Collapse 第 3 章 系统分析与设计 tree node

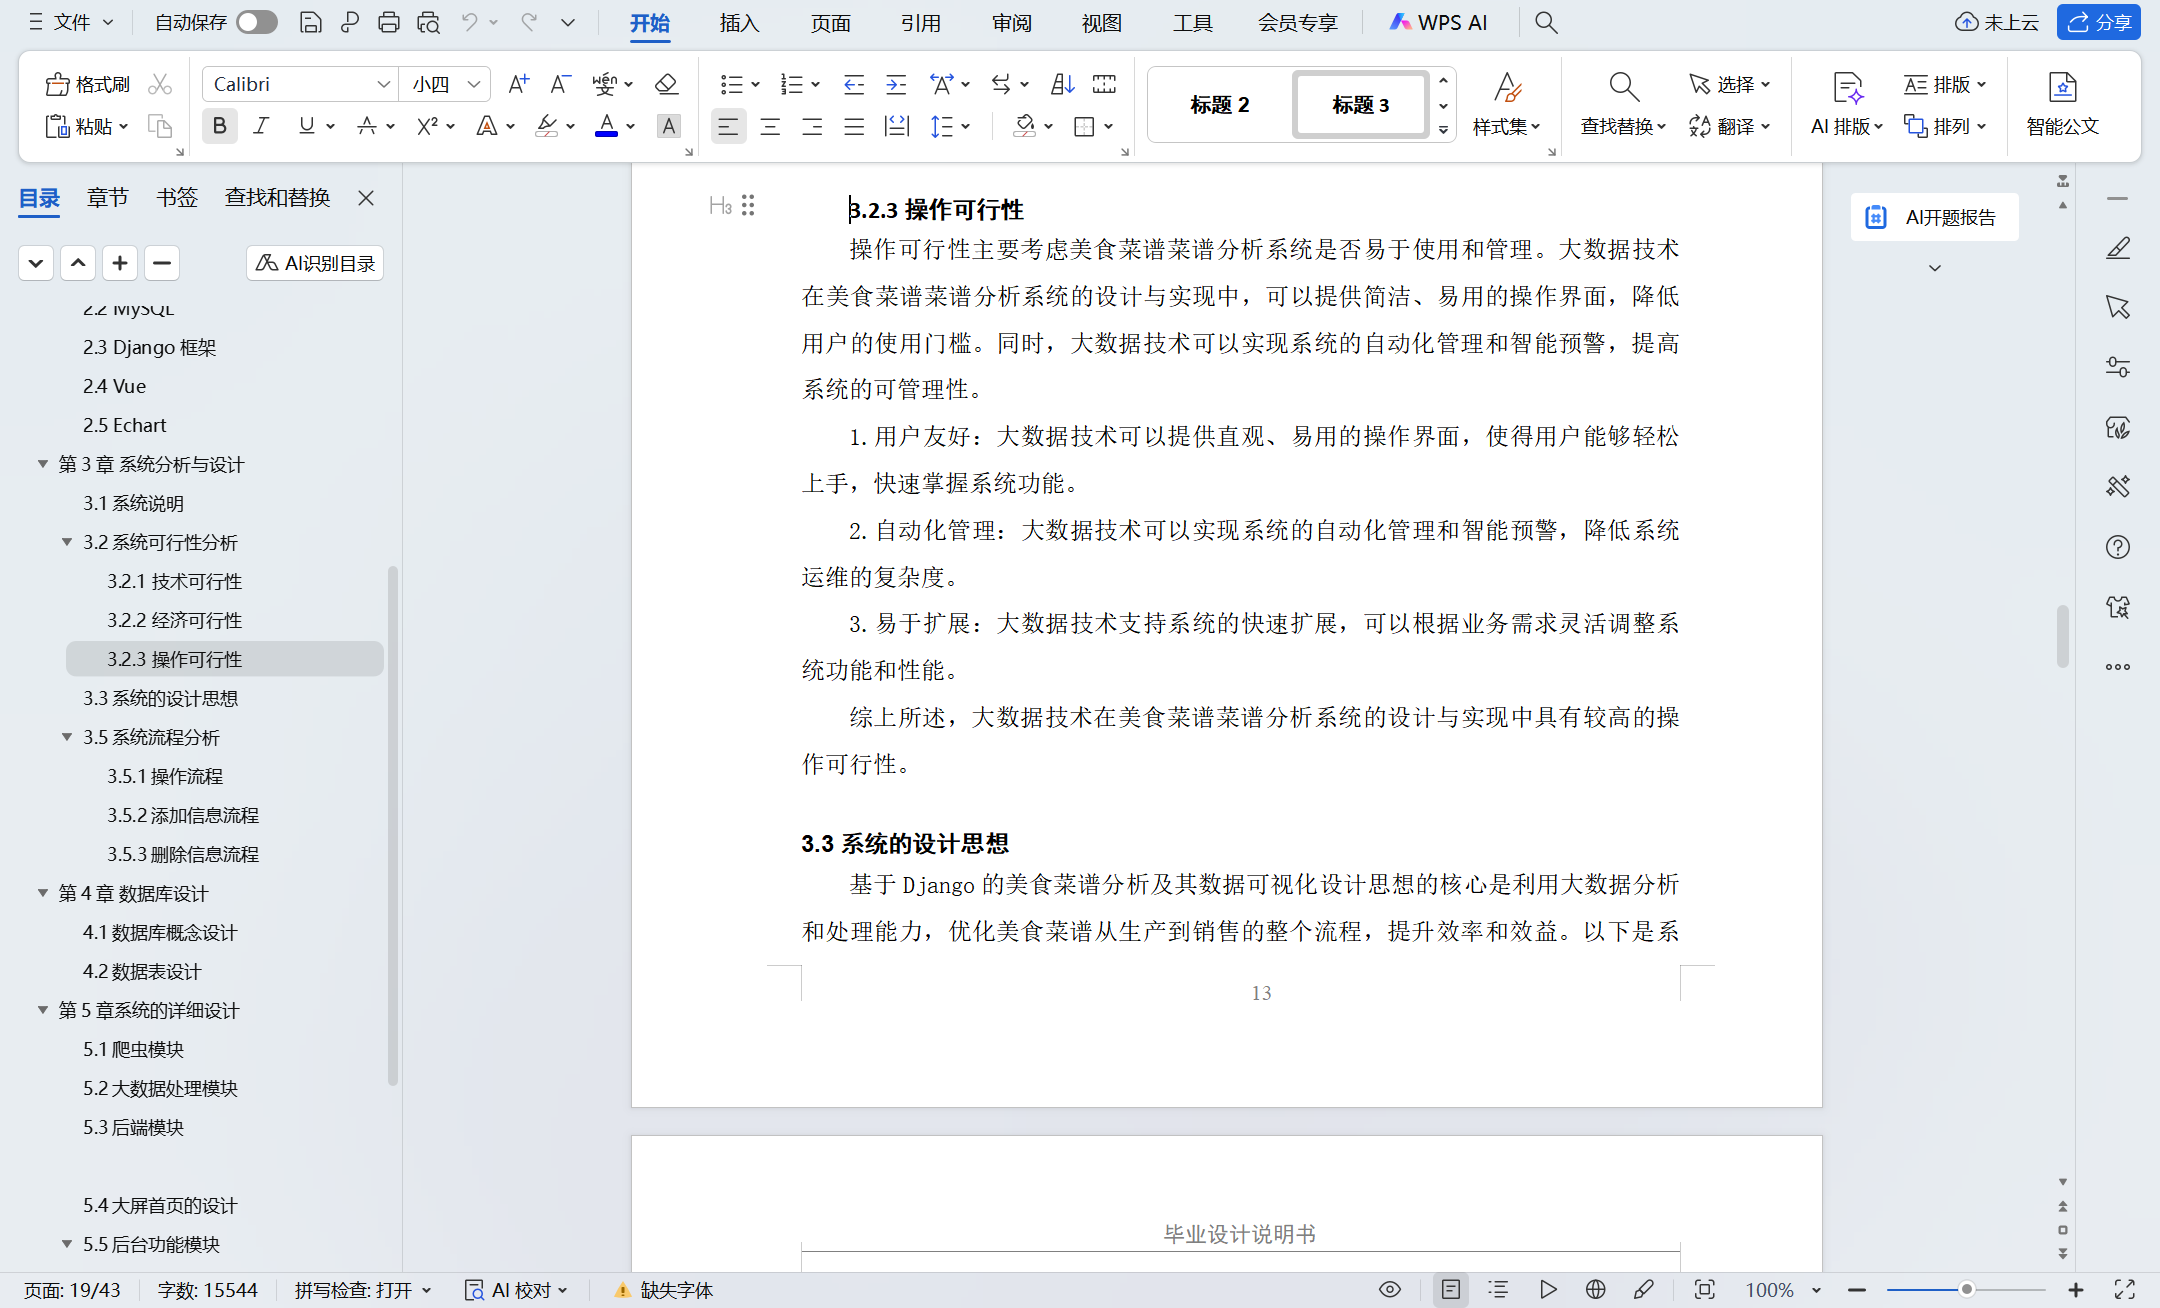pos(43,463)
